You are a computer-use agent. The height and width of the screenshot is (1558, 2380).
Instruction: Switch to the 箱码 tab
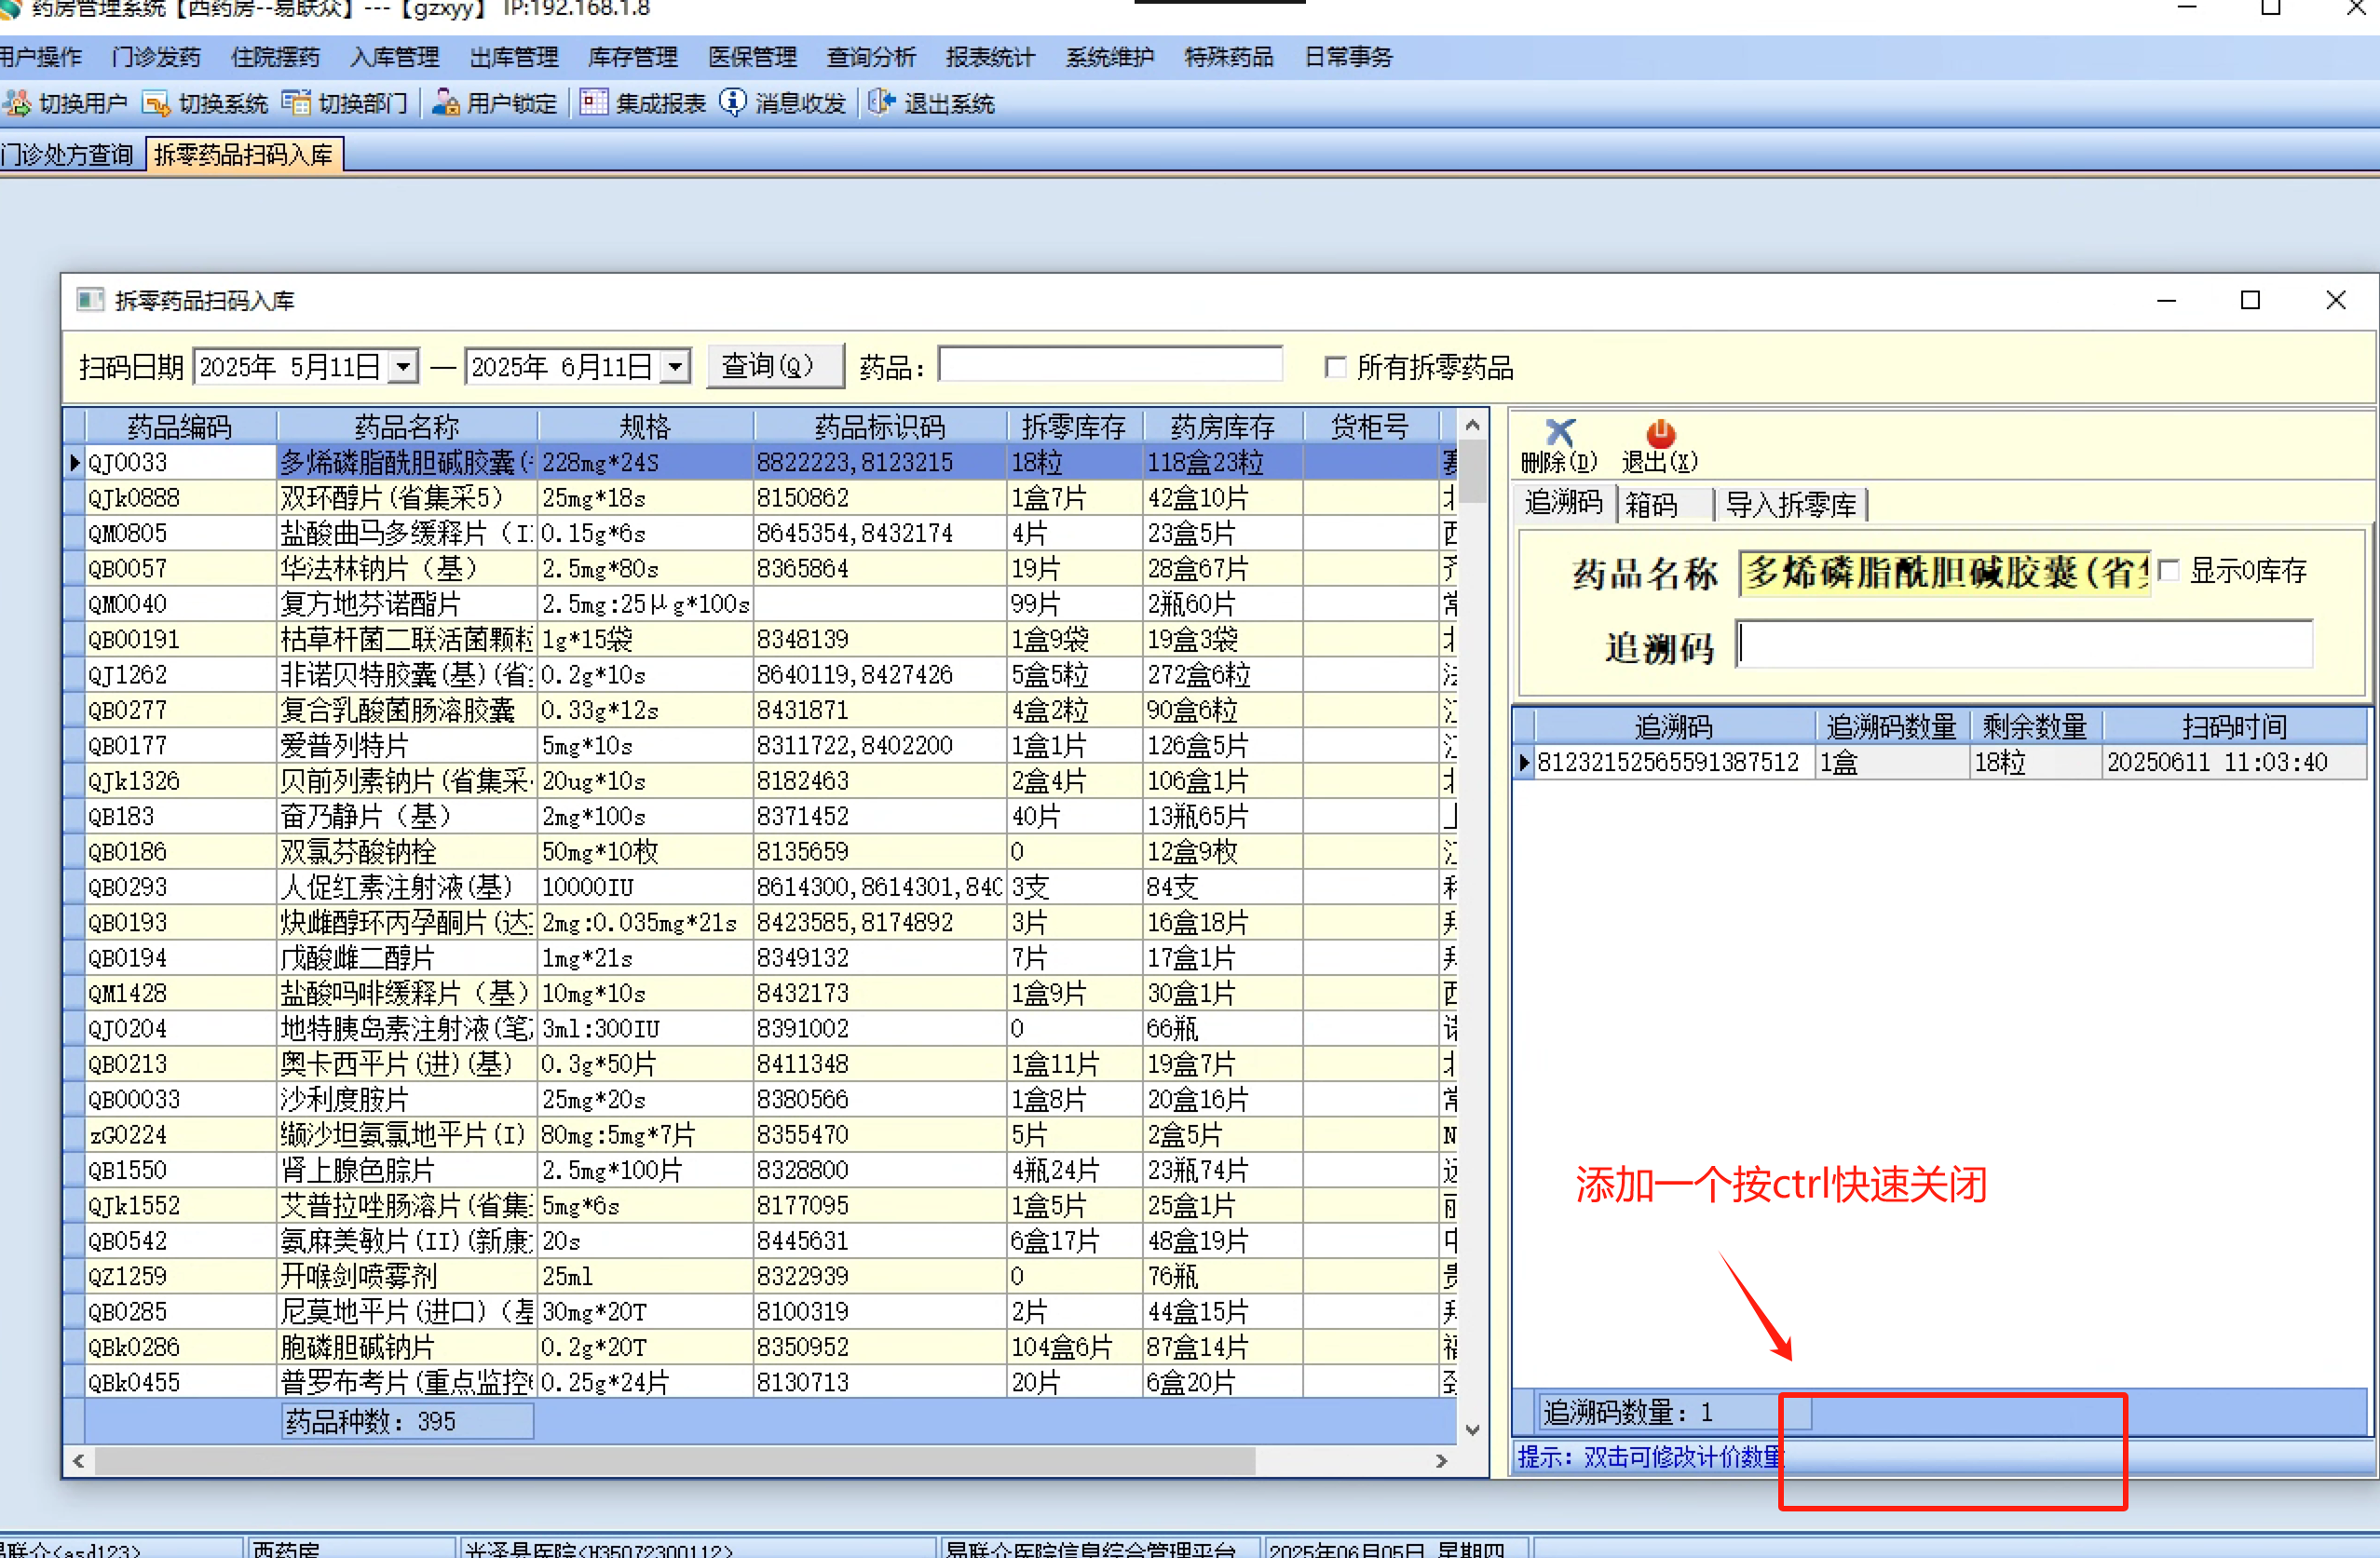coord(1652,505)
